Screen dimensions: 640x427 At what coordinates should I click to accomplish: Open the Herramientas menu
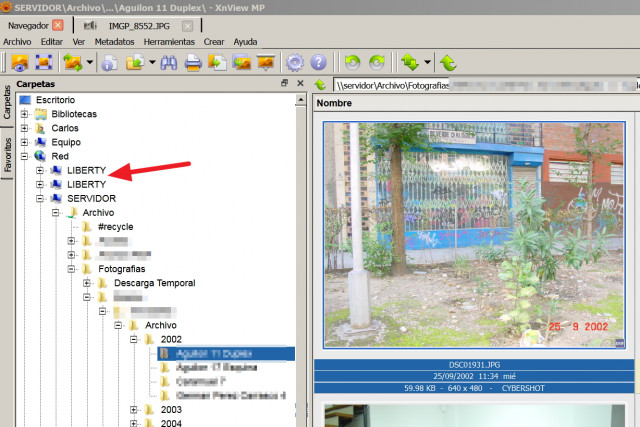(169, 42)
